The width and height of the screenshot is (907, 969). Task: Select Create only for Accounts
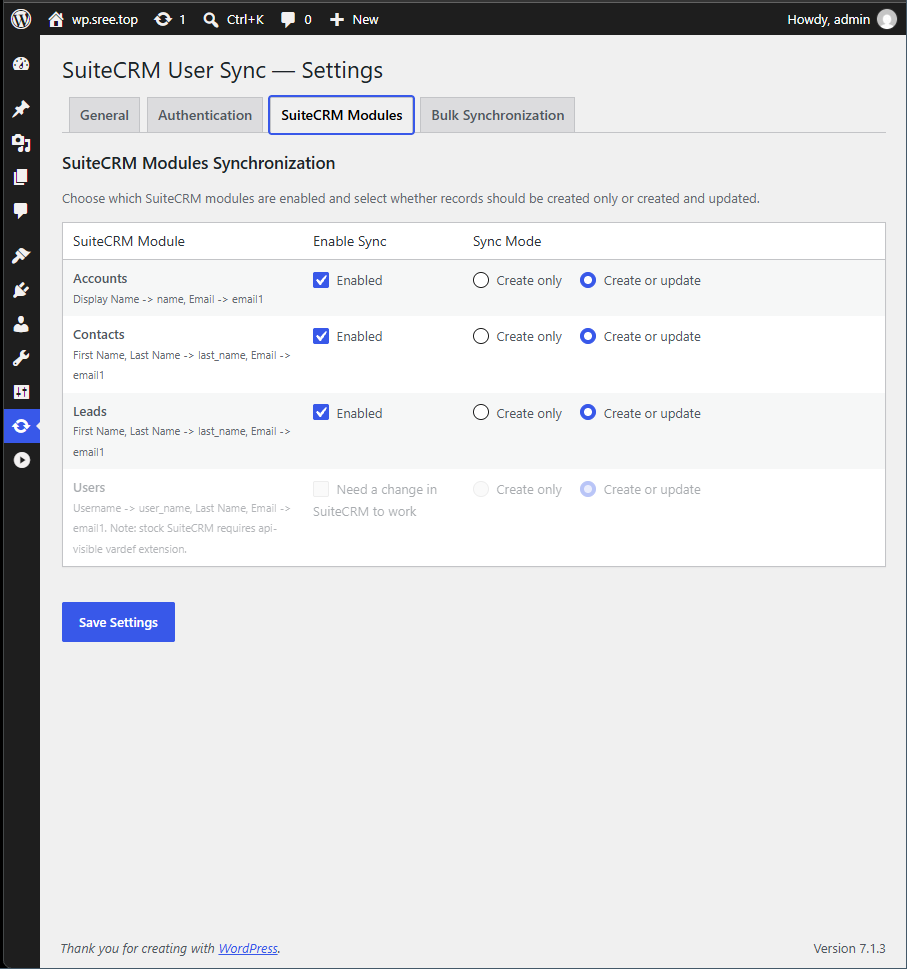(x=481, y=280)
